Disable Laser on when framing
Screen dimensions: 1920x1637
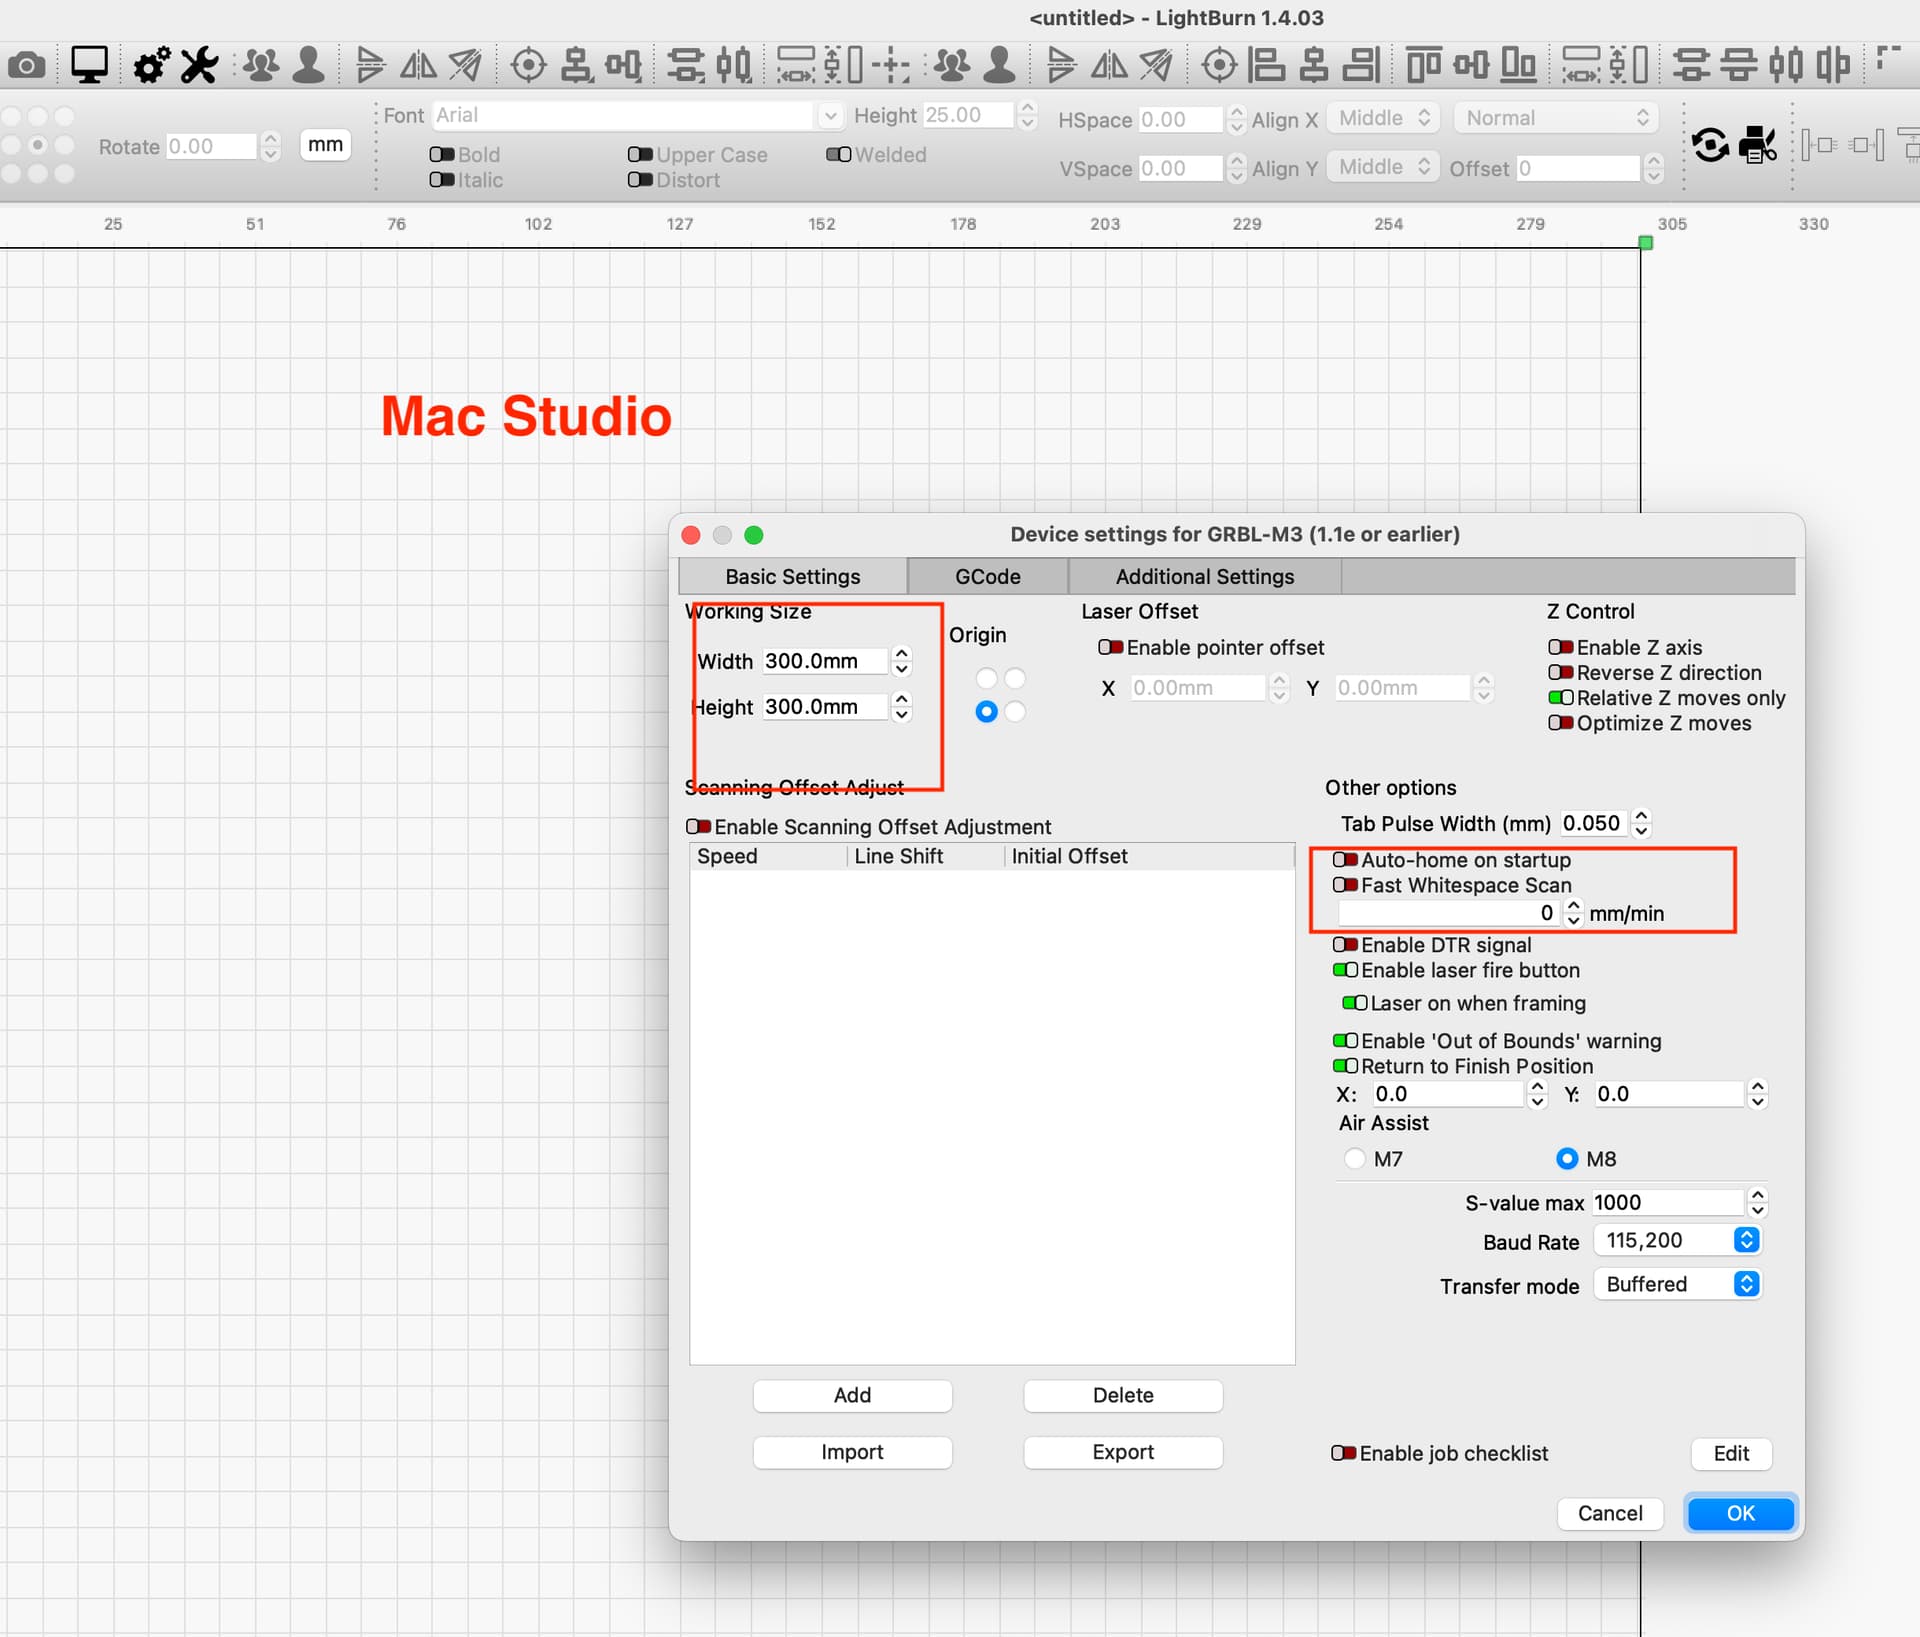coord(1354,1002)
